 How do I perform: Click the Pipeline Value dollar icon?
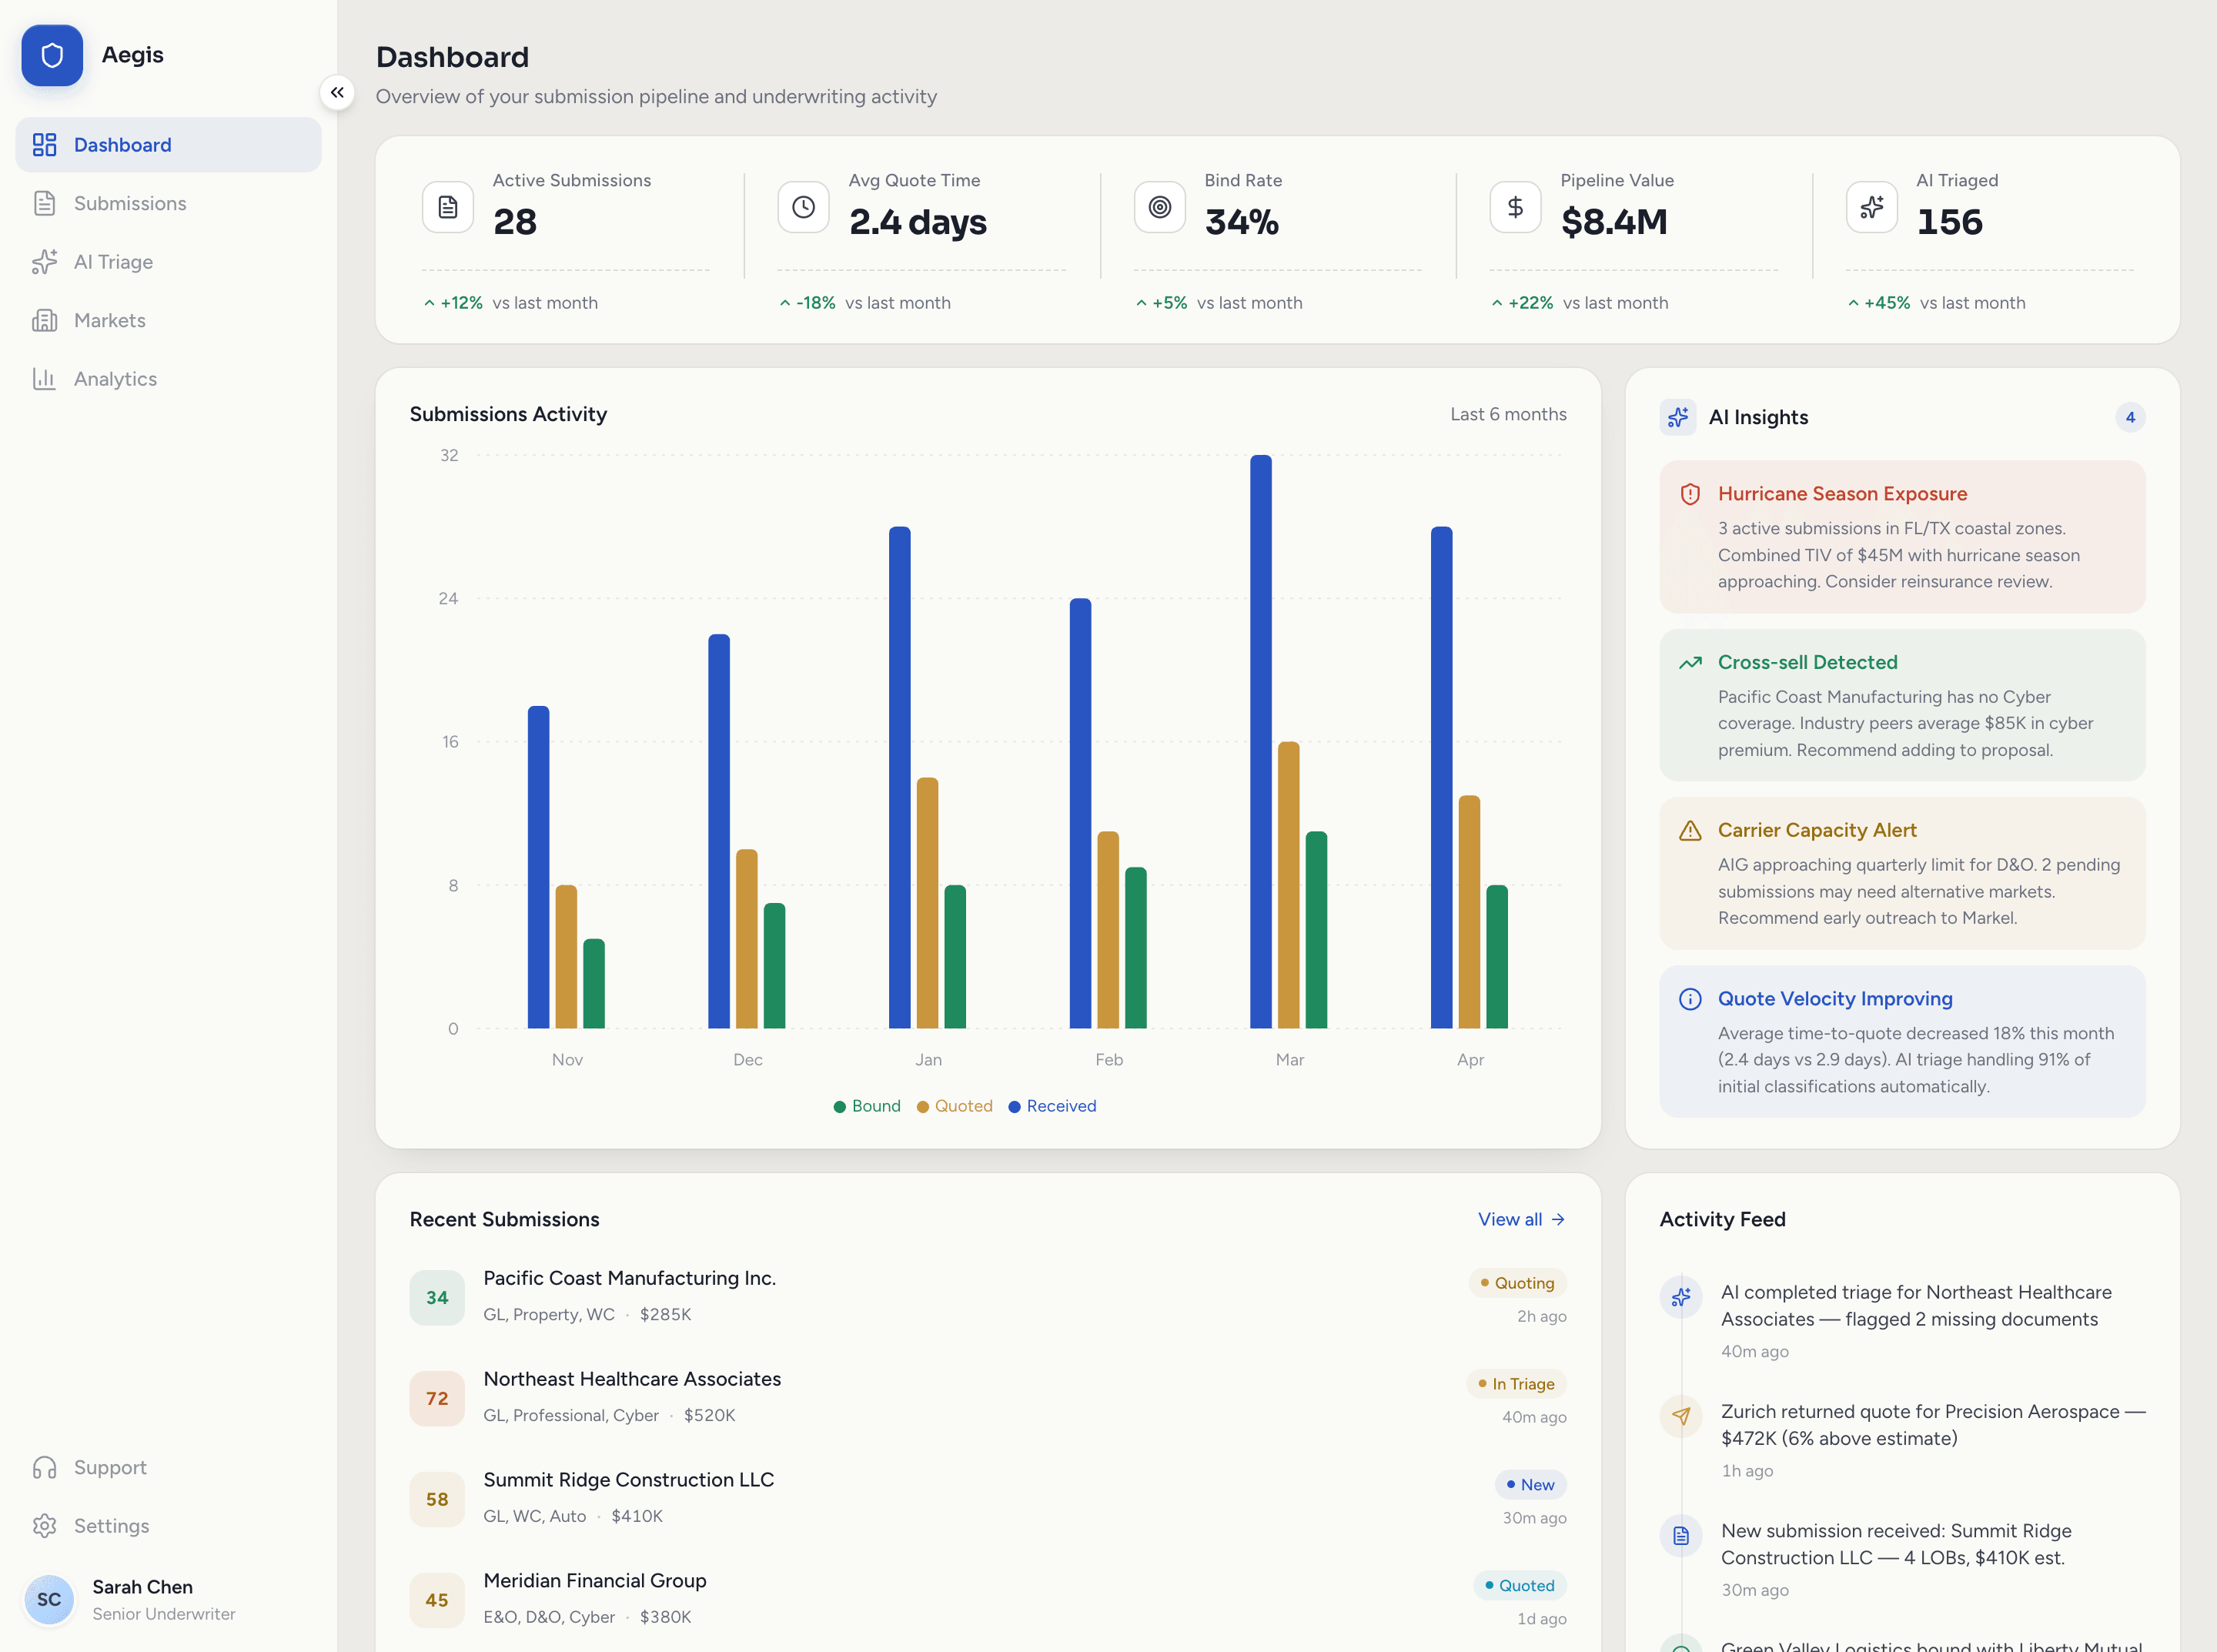(x=1516, y=207)
